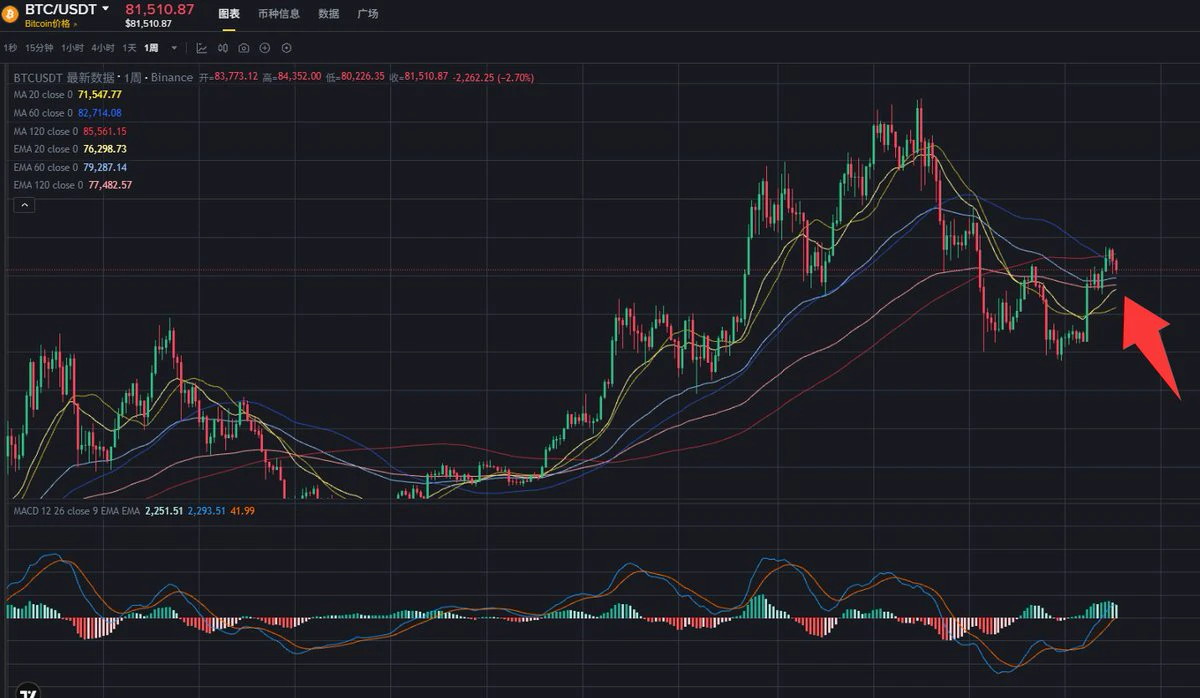This screenshot has height=698, width=1200.
Task: Click the MACD 12 26 close 9 legend
Action: 76,511
